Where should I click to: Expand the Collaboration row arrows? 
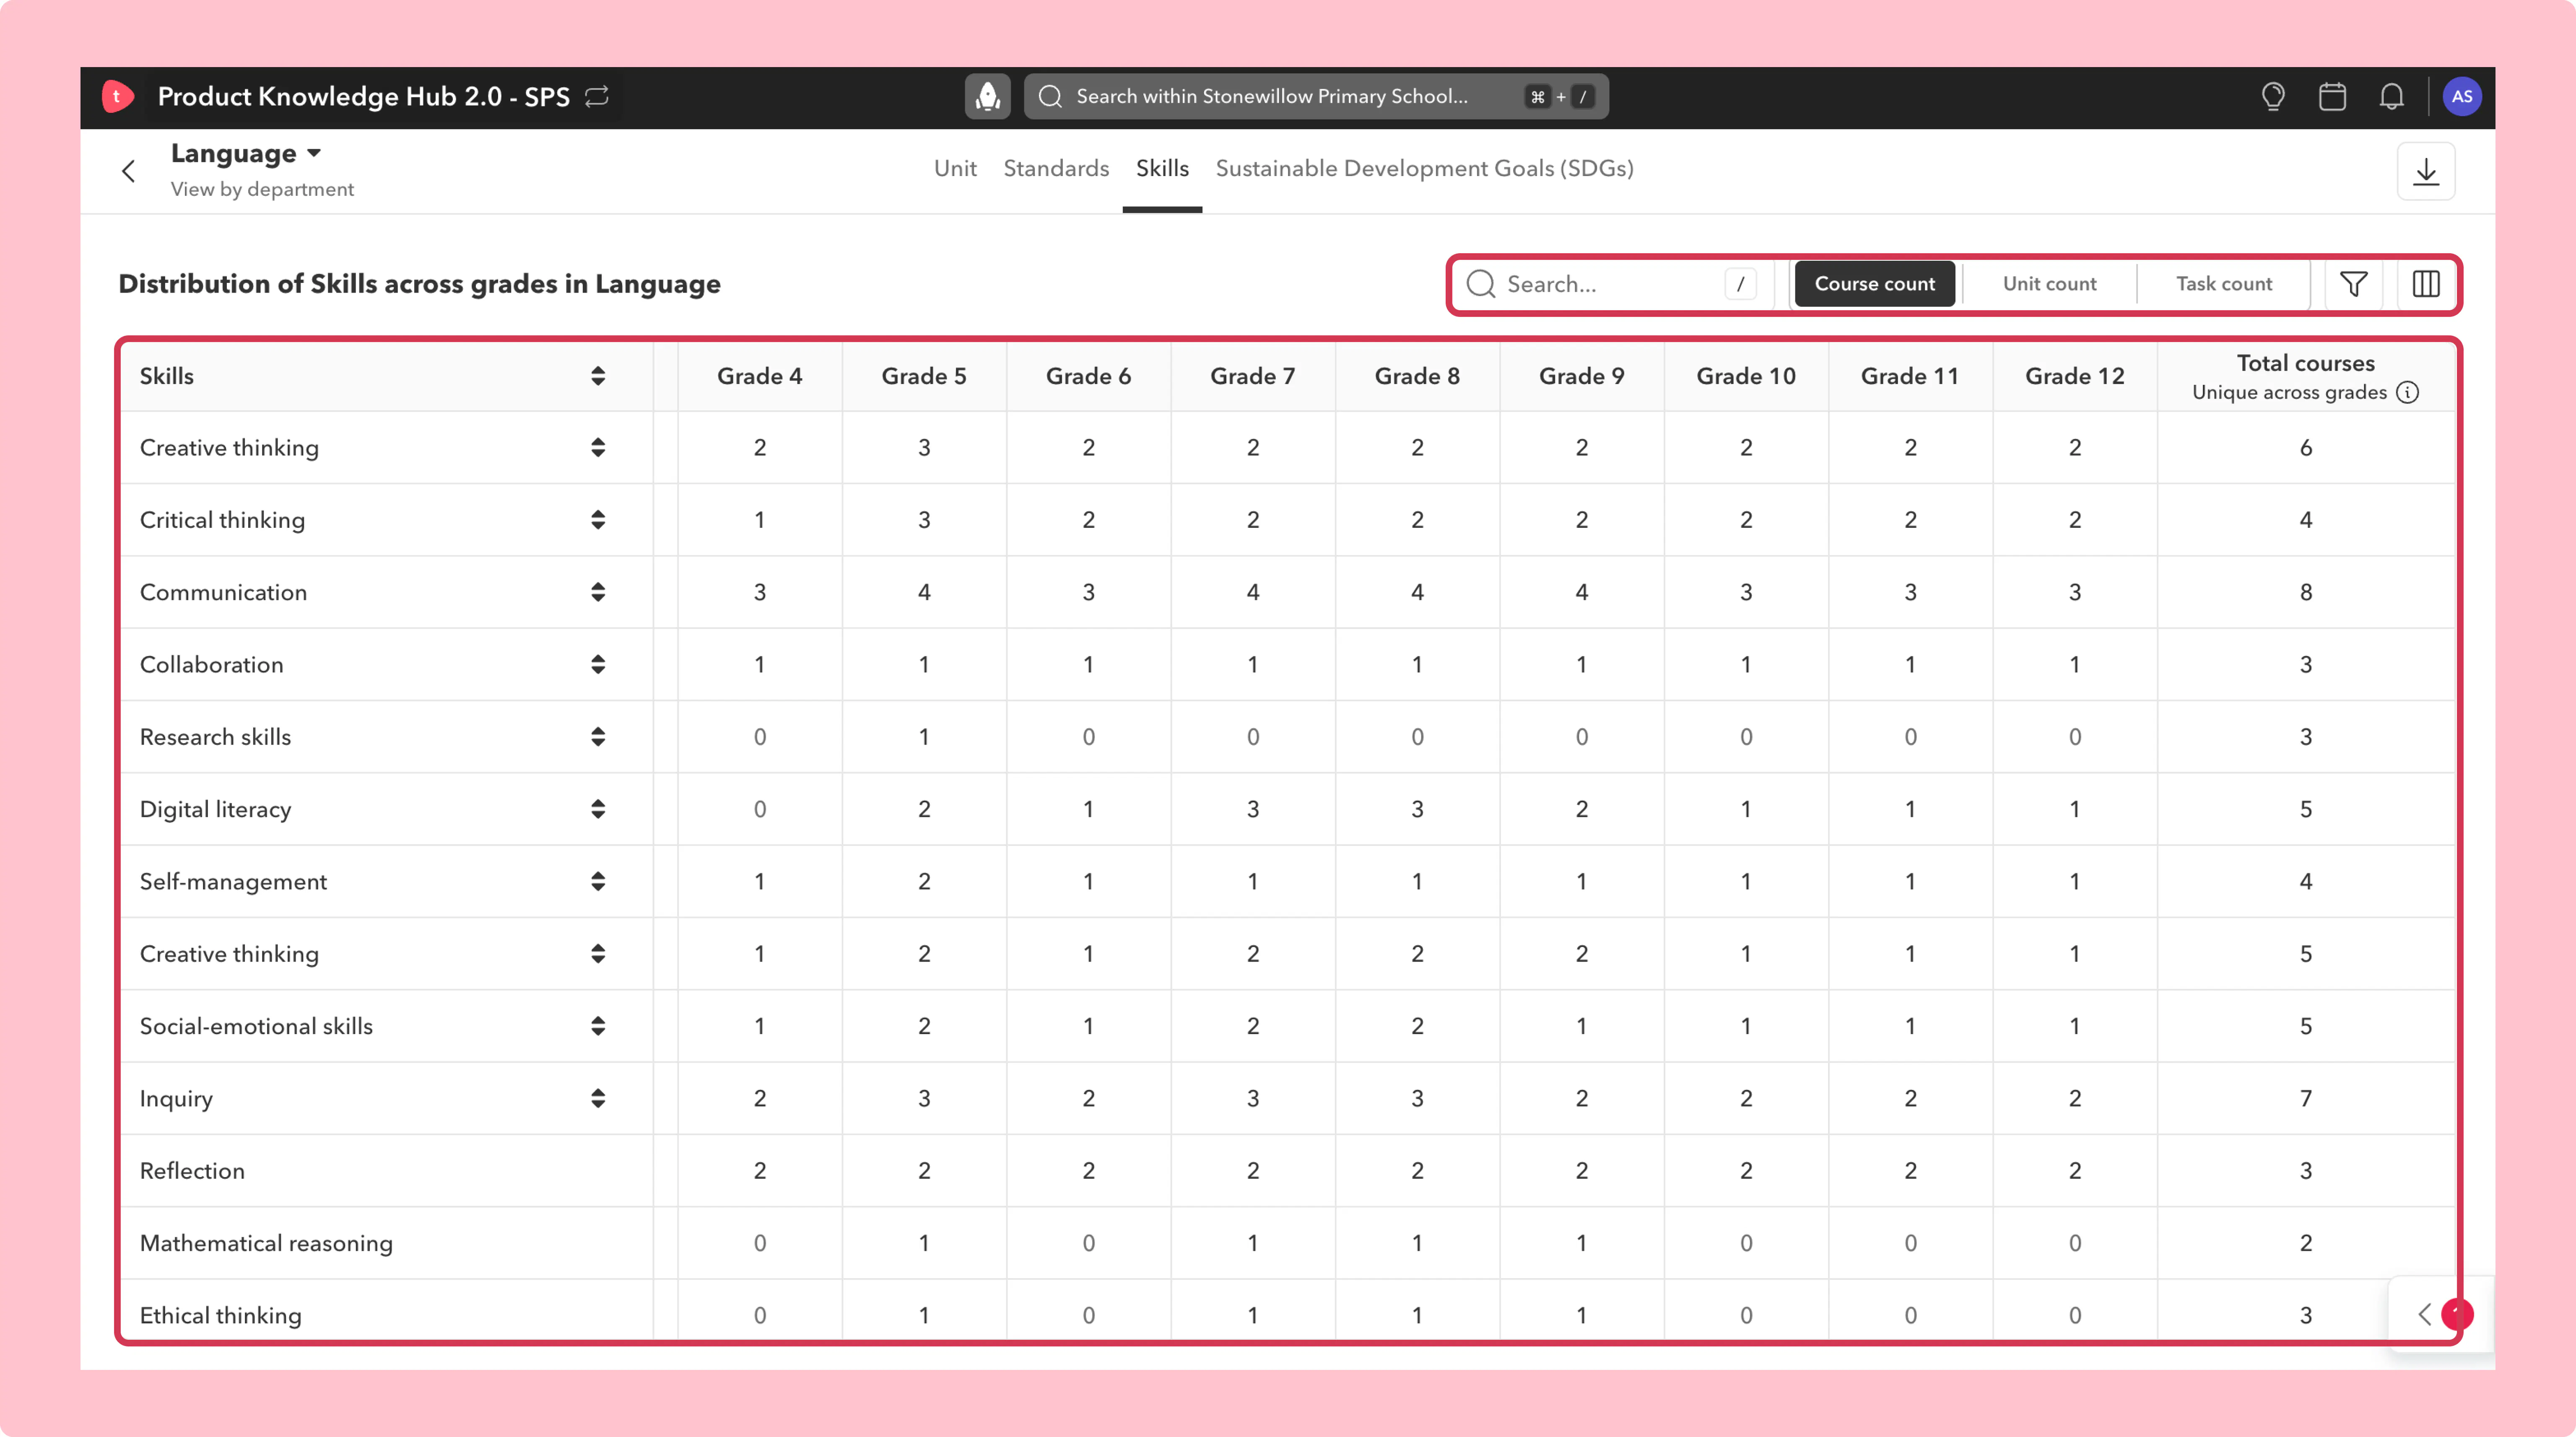[x=598, y=664]
